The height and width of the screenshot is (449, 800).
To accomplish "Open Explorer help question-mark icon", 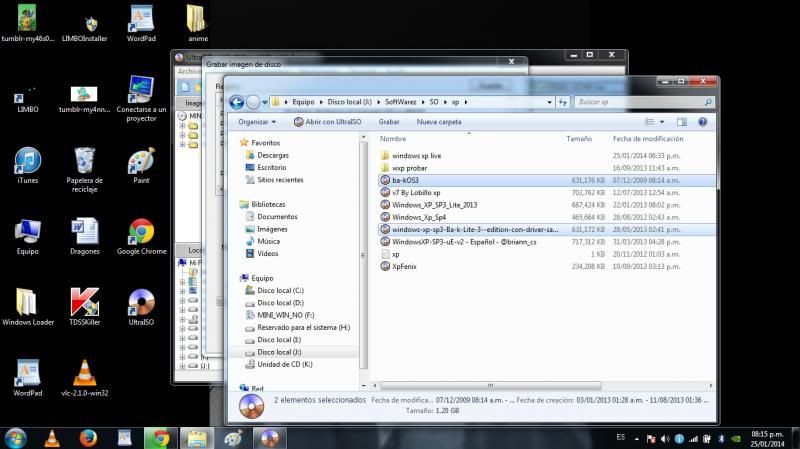I will [x=703, y=122].
